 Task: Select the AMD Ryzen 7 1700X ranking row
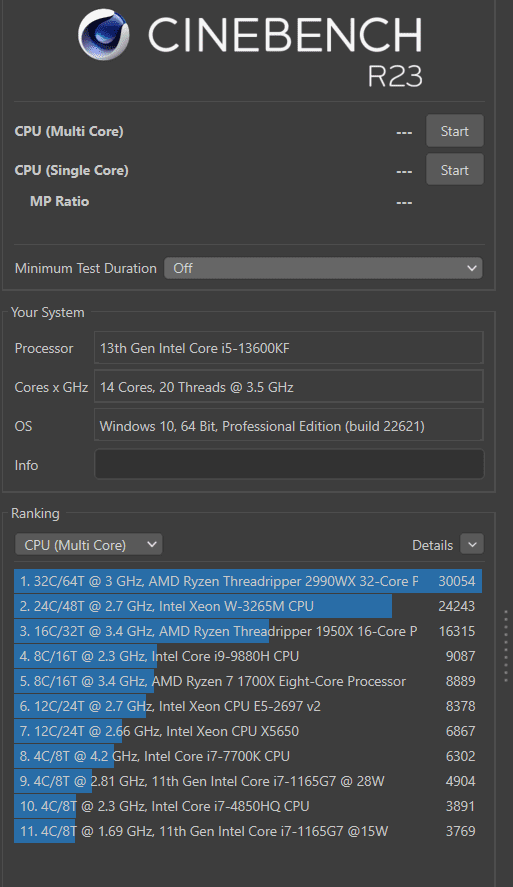point(248,681)
